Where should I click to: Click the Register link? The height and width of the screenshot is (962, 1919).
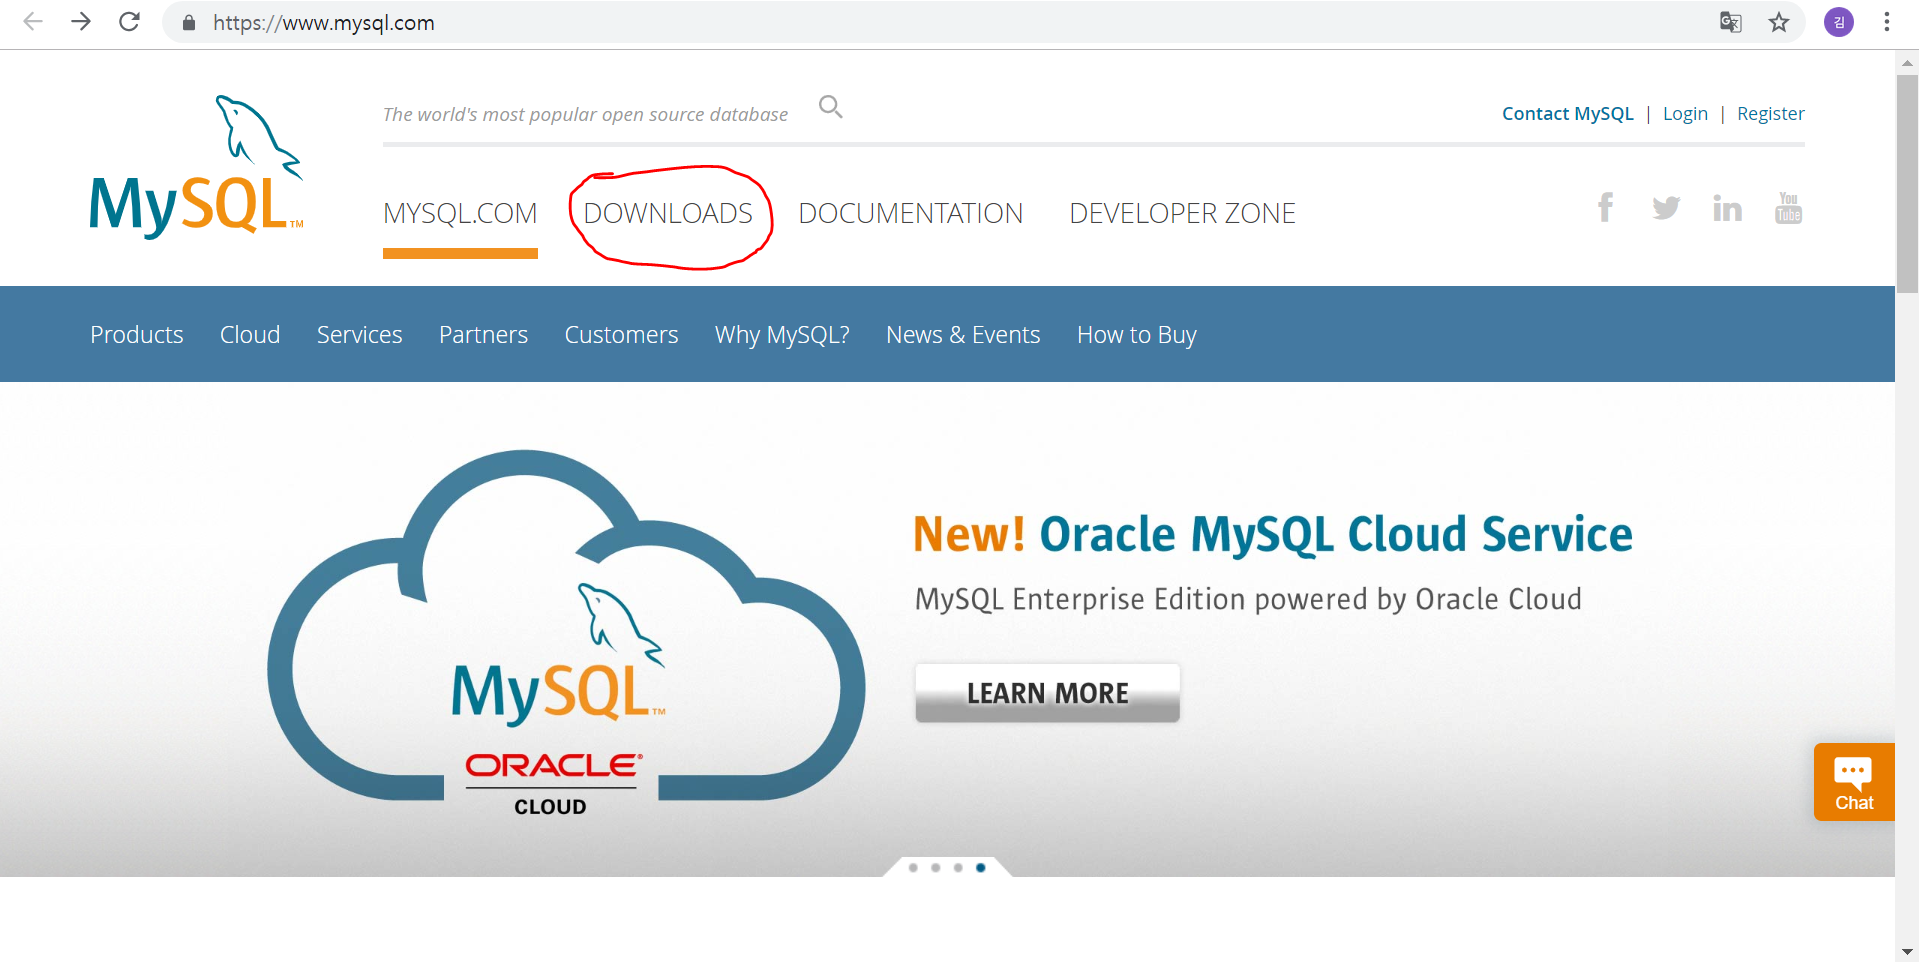(x=1771, y=114)
